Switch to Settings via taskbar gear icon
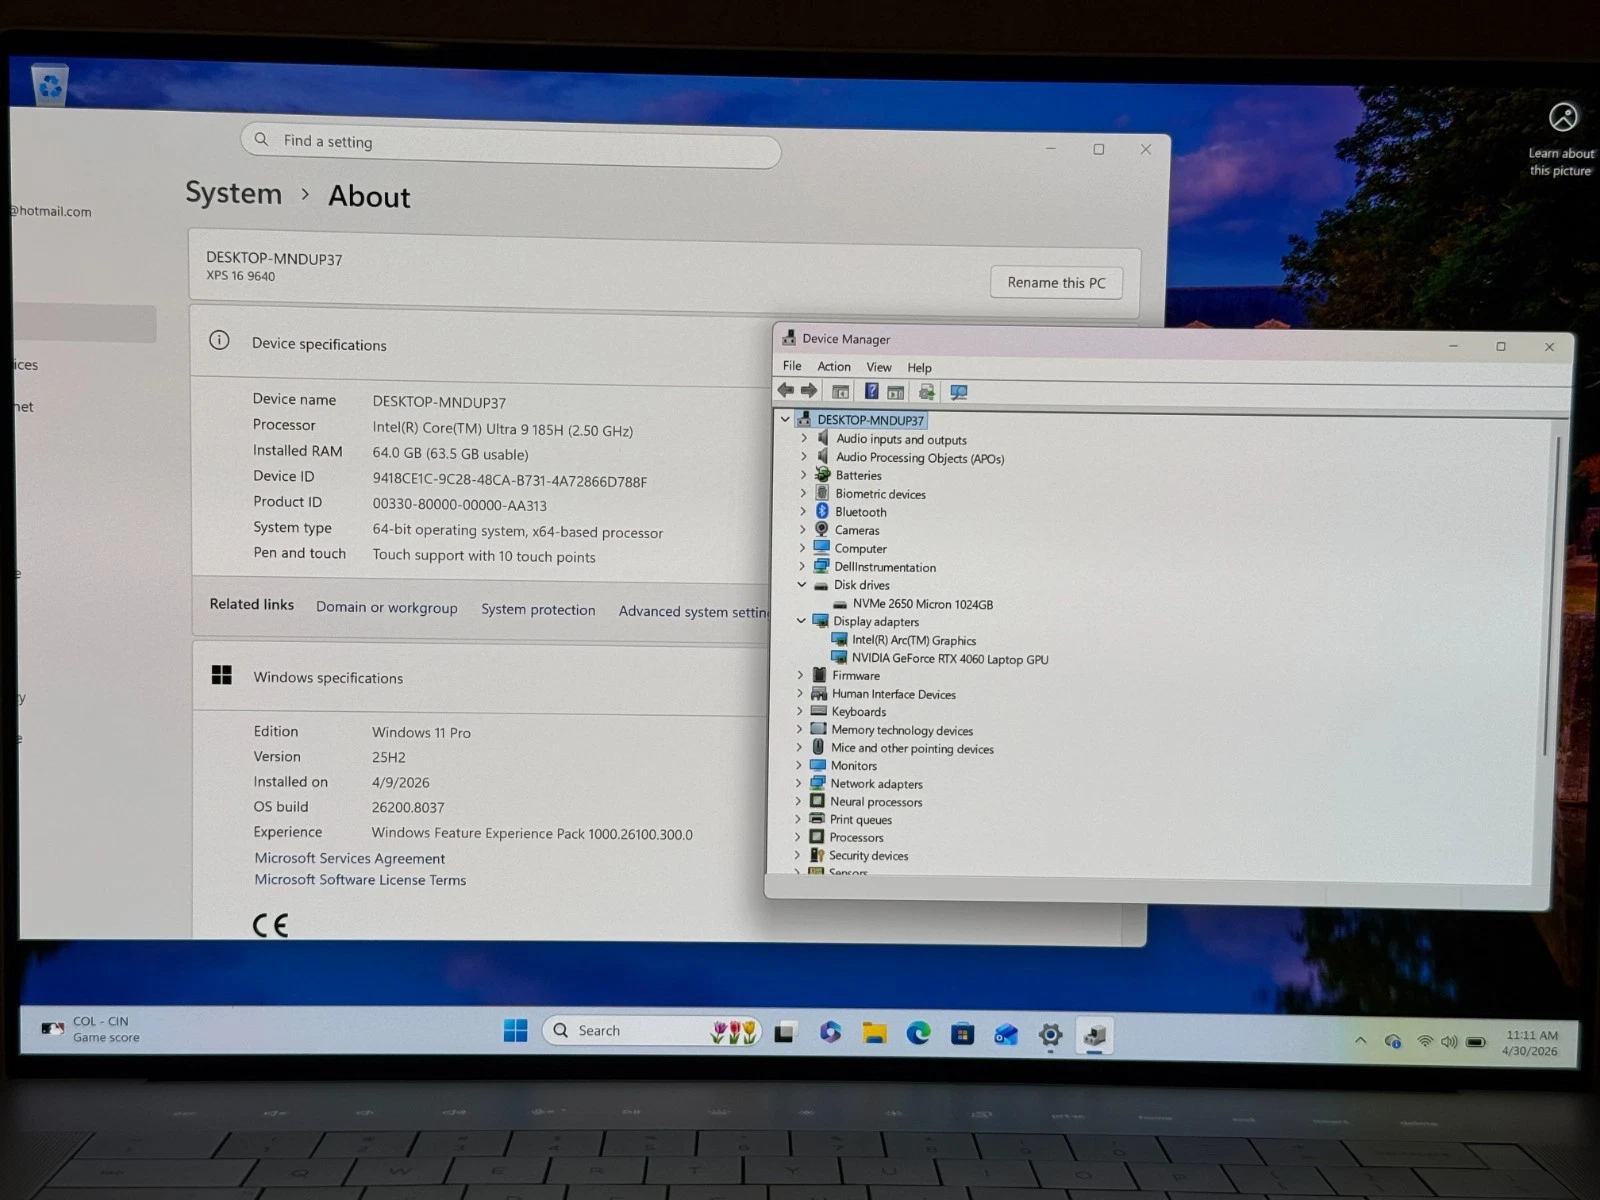The height and width of the screenshot is (1200, 1600). coord(1050,1035)
